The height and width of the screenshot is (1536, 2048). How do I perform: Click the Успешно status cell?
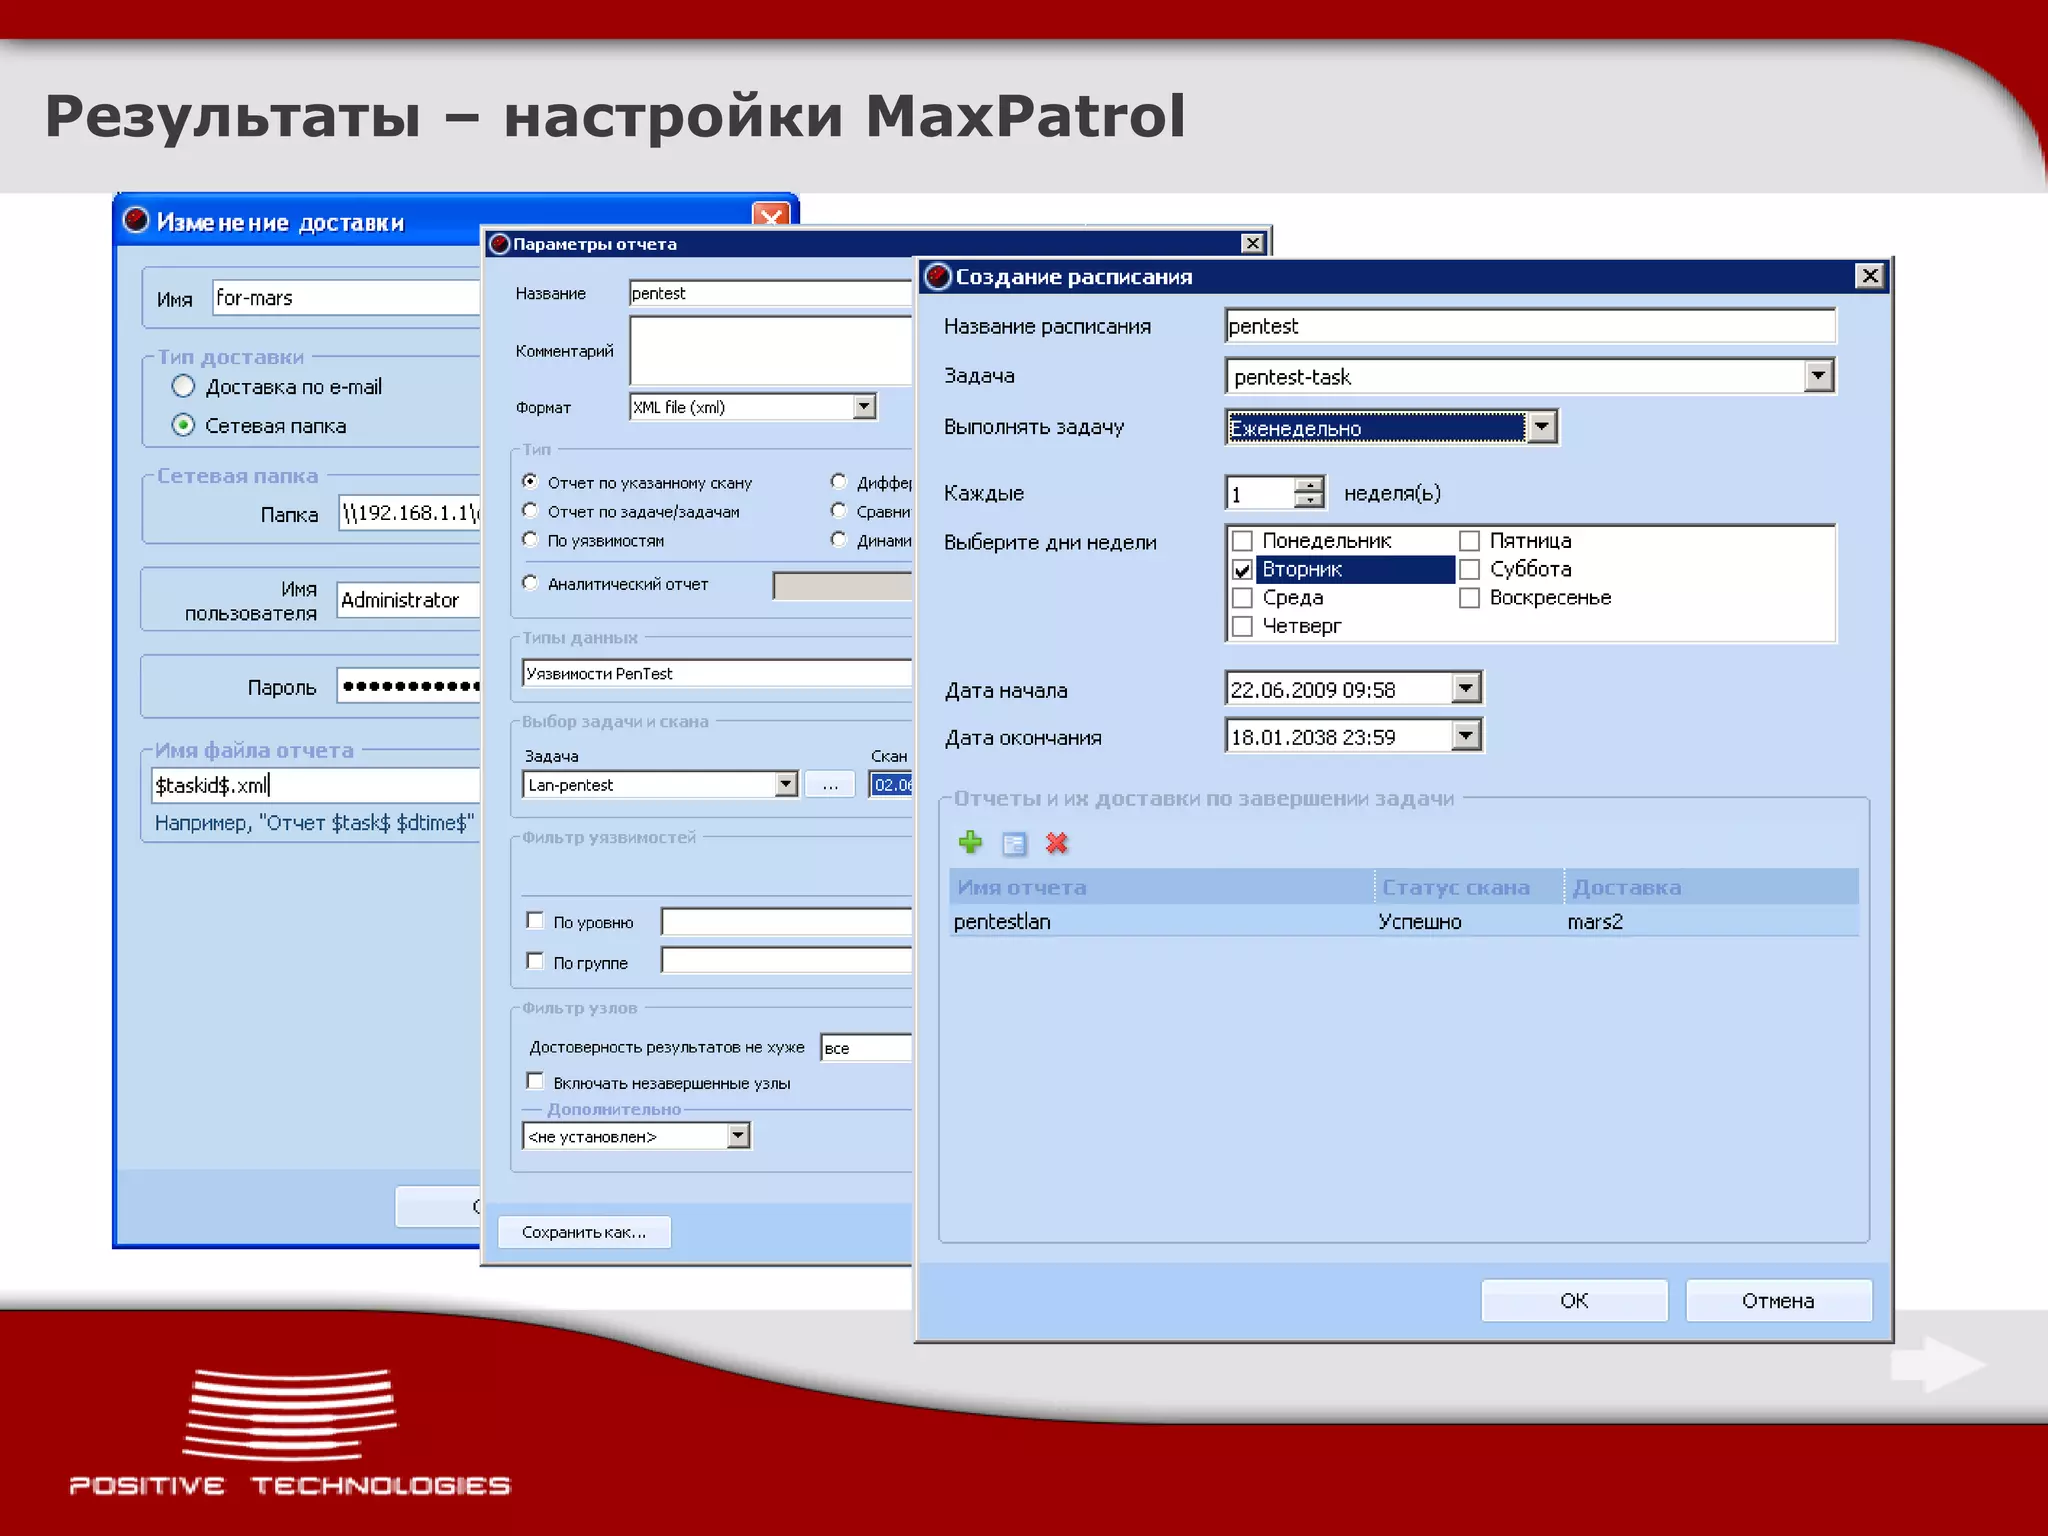(1419, 921)
